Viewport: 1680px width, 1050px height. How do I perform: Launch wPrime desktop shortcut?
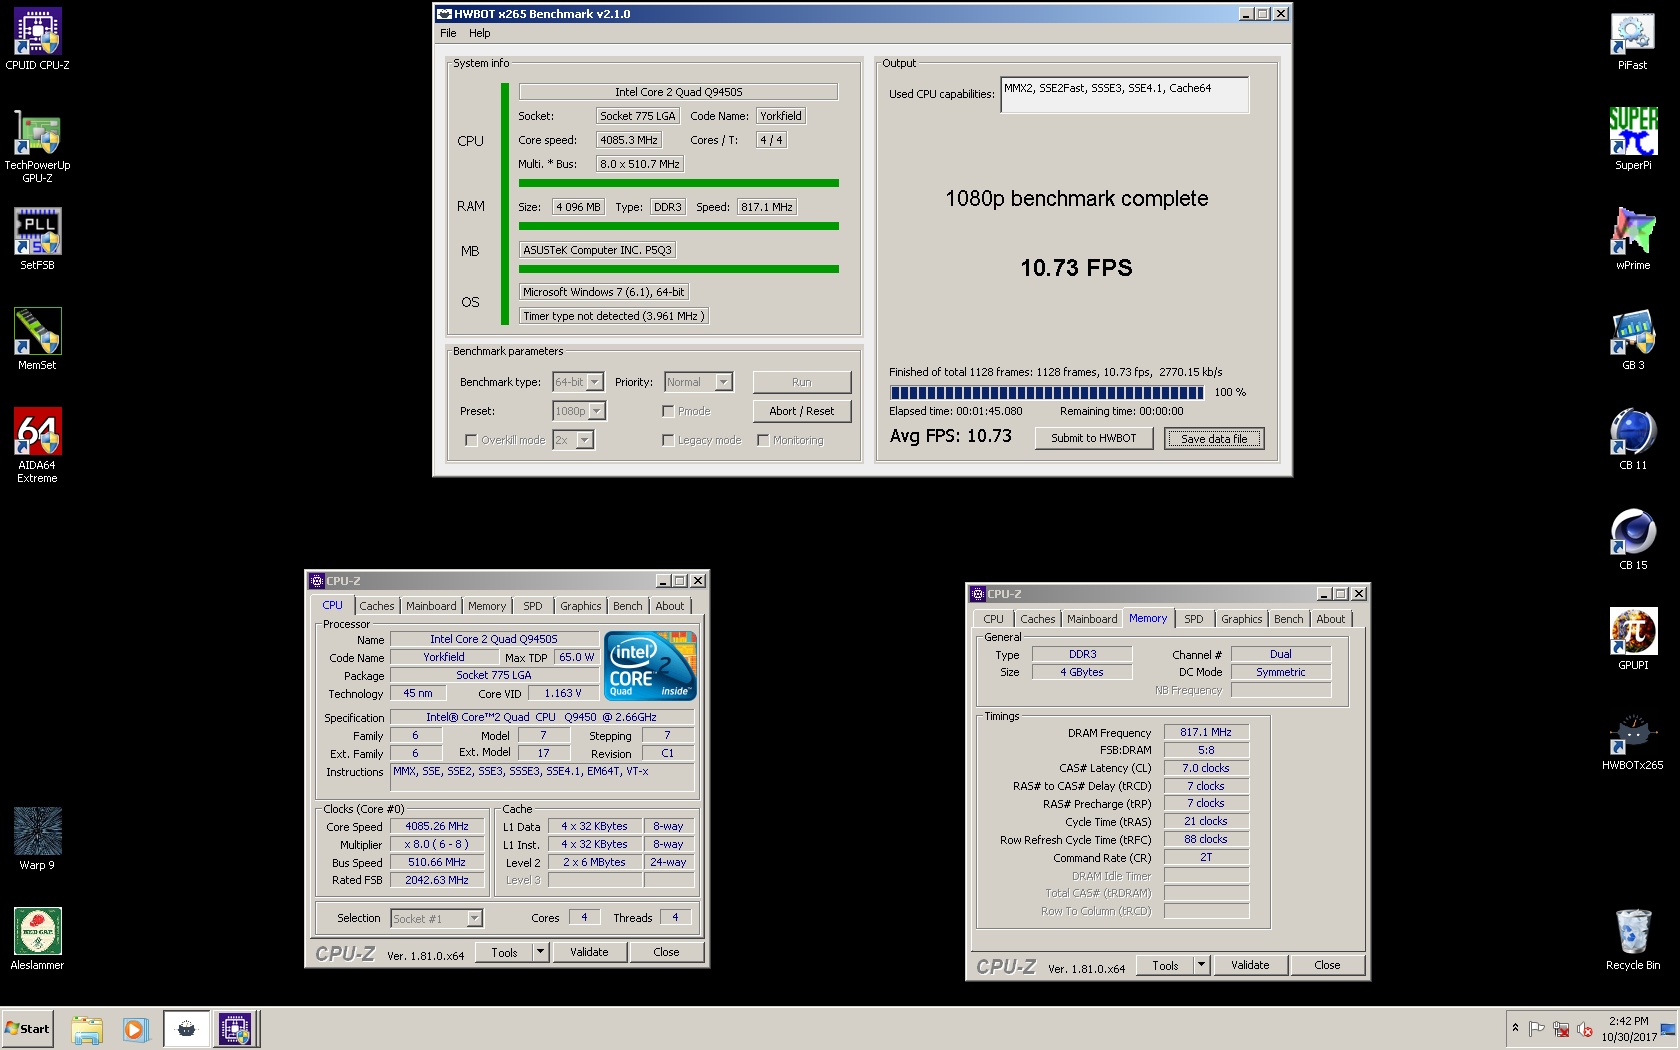pos(1633,240)
